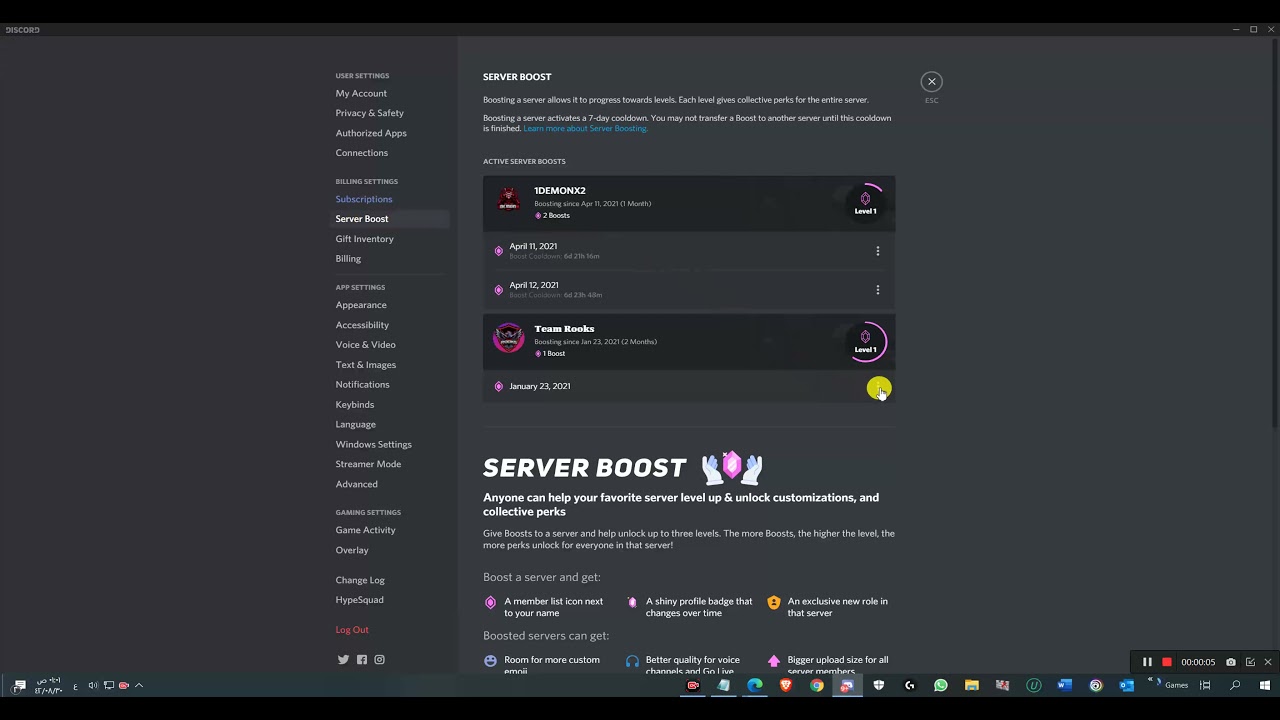Open Overlay settings
Screen dimensions: 1280x720
click(352, 550)
